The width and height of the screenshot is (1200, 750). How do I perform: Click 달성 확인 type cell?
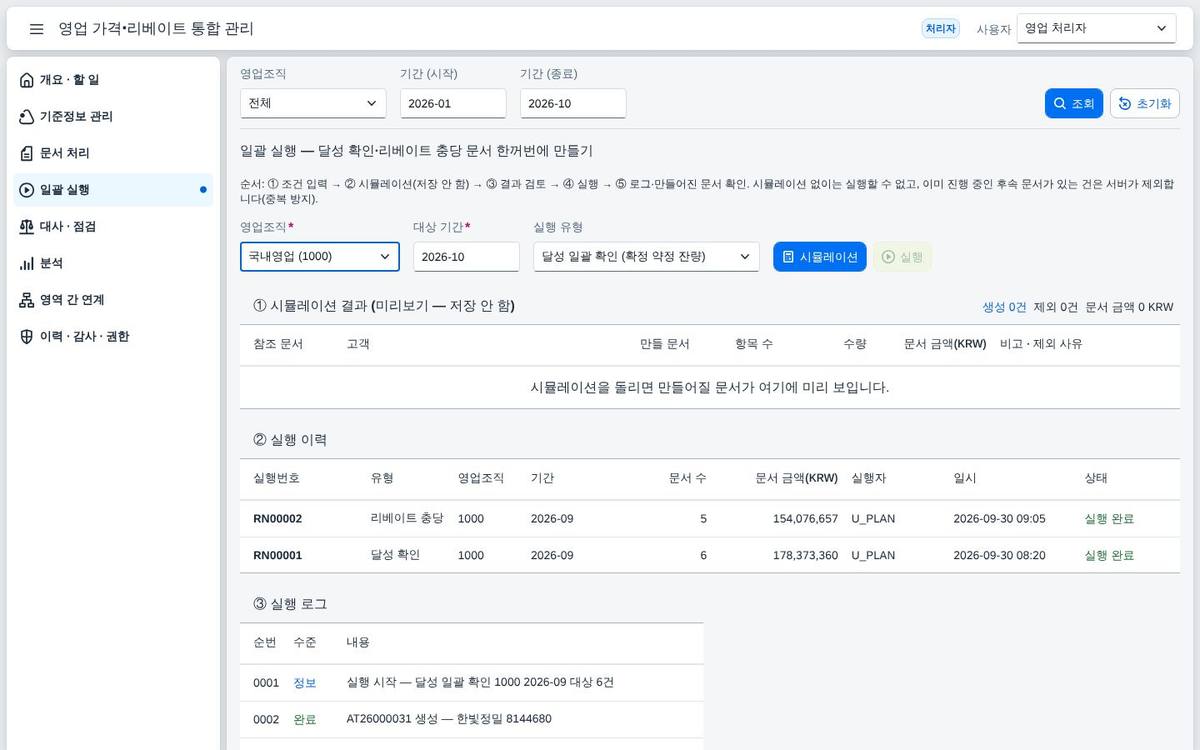(395, 555)
